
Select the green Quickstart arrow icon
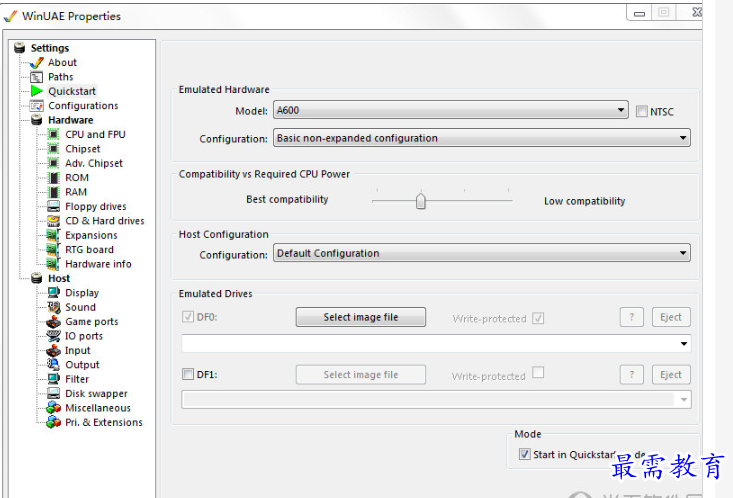click(x=36, y=91)
